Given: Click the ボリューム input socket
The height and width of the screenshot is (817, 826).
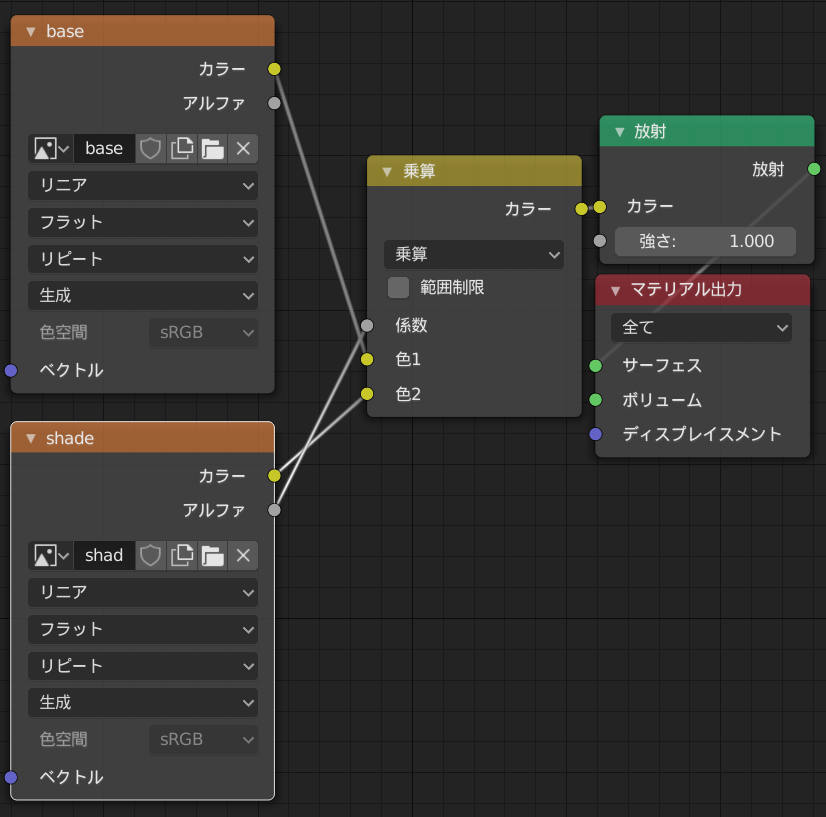Looking at the screenshot, I should pyautogui.click(x=595, y=400).
